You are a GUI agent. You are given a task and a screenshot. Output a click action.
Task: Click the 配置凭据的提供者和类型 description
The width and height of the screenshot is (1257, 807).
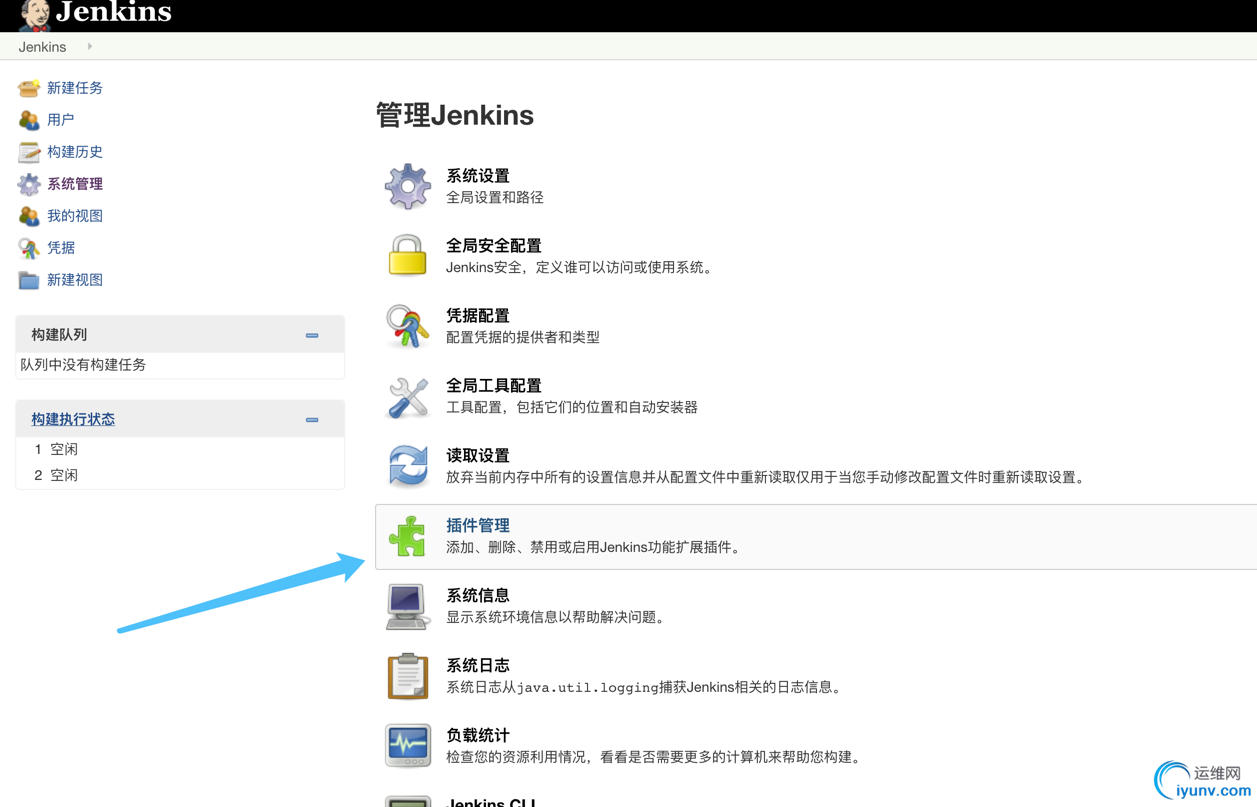pyautogui.click(x=523, y=338)
